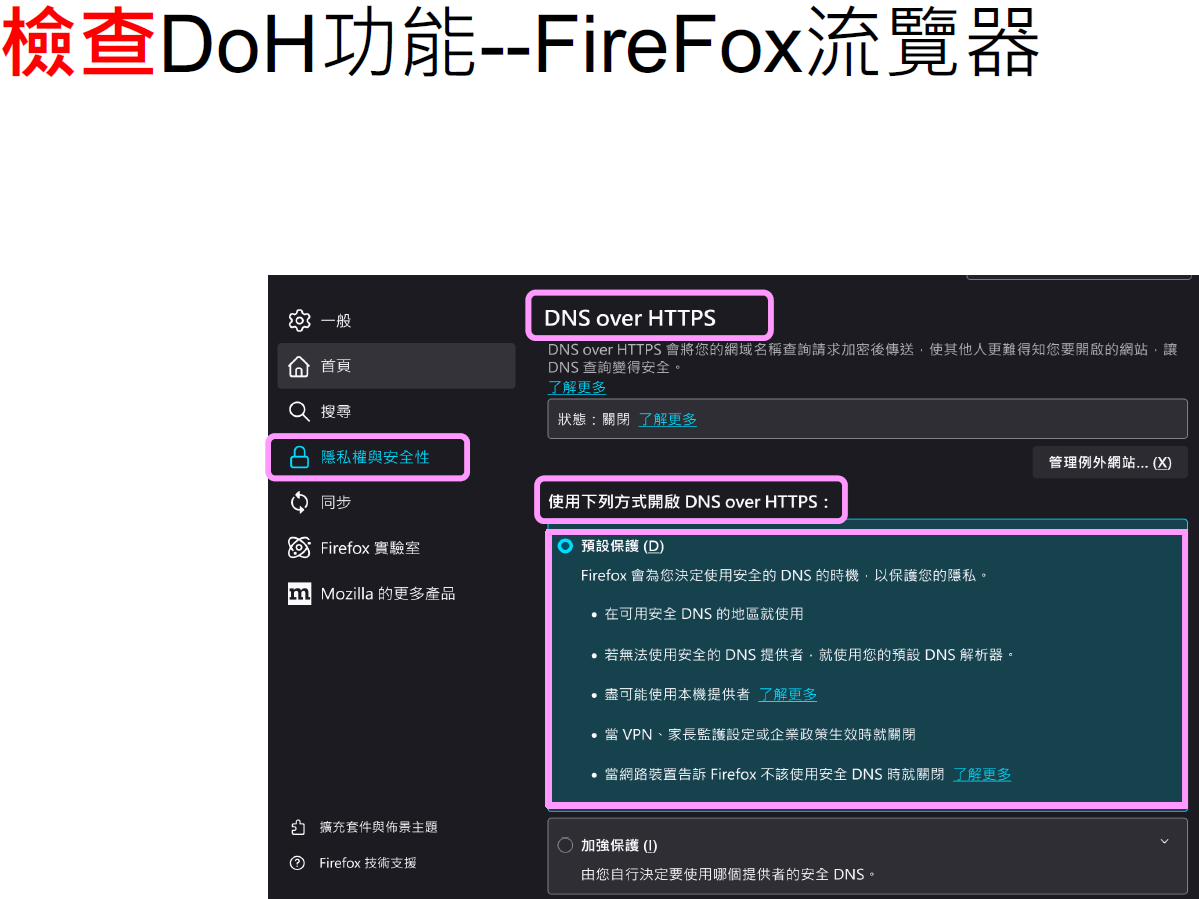
Task: Click 了解更多 link under DoH description
Action: coord(577,387)
